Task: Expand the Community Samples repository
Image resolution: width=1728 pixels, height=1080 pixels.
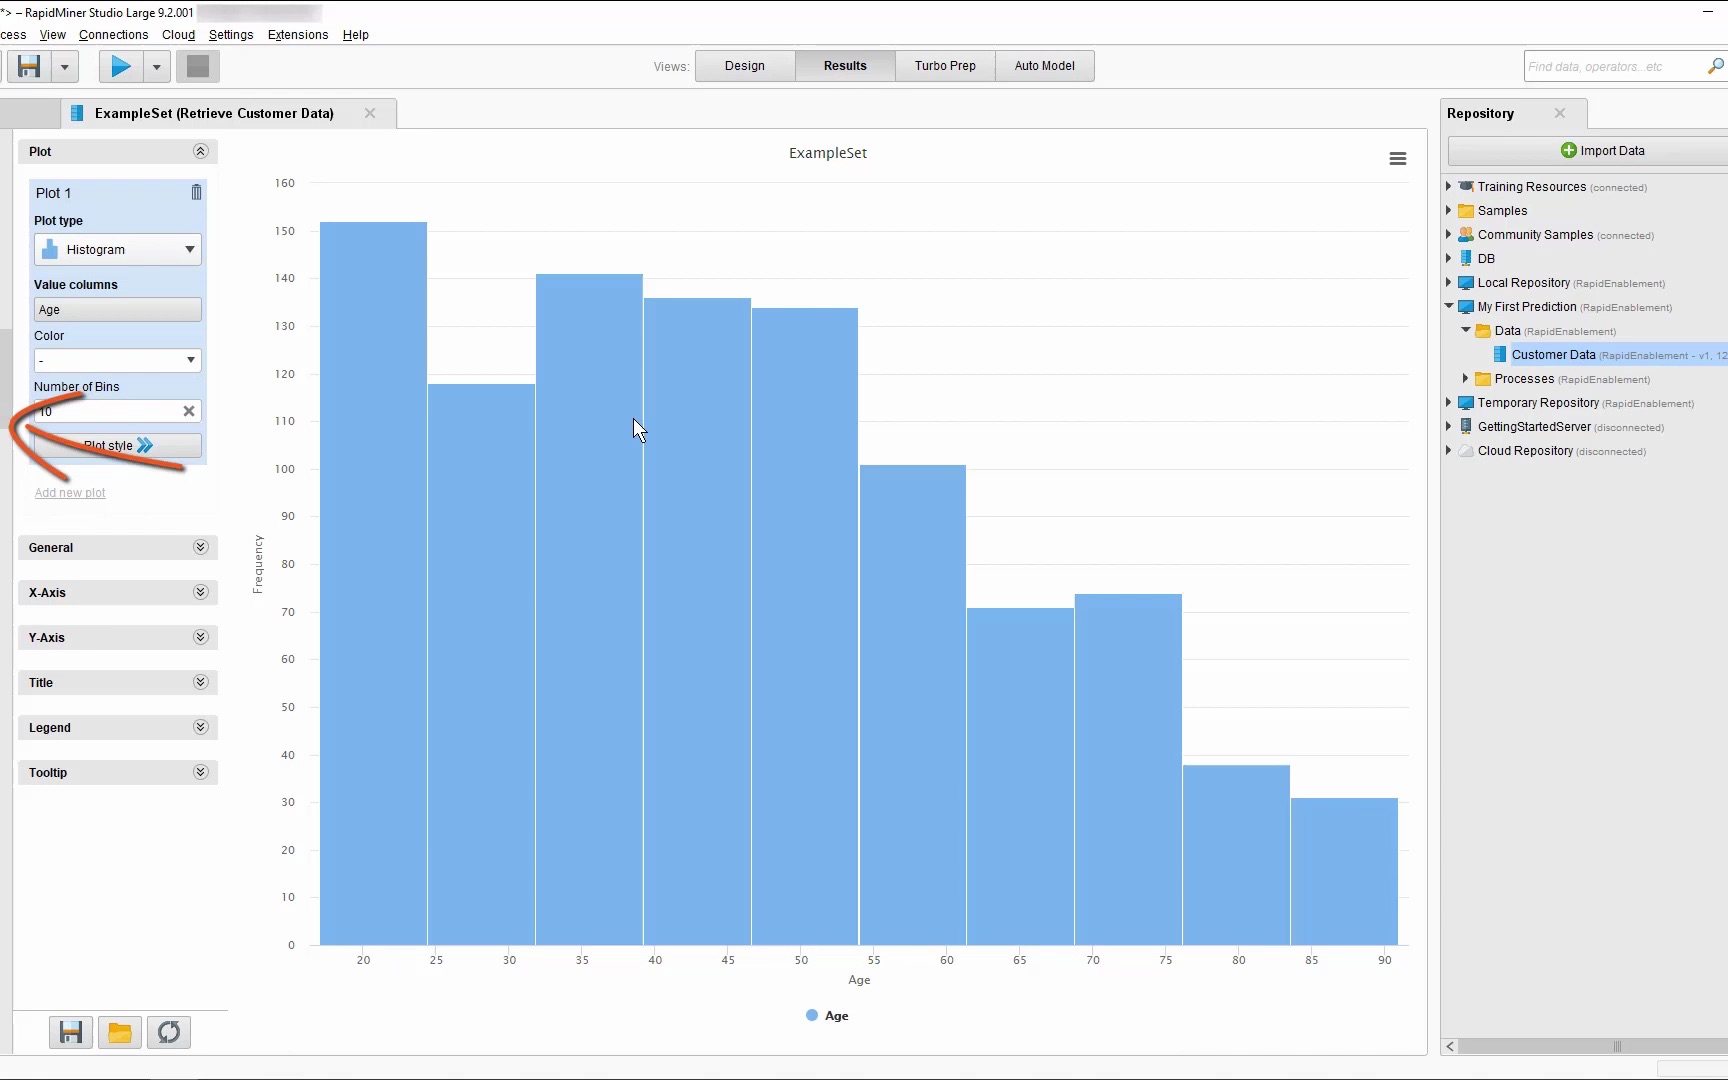Action: (x=1448, y=235)
